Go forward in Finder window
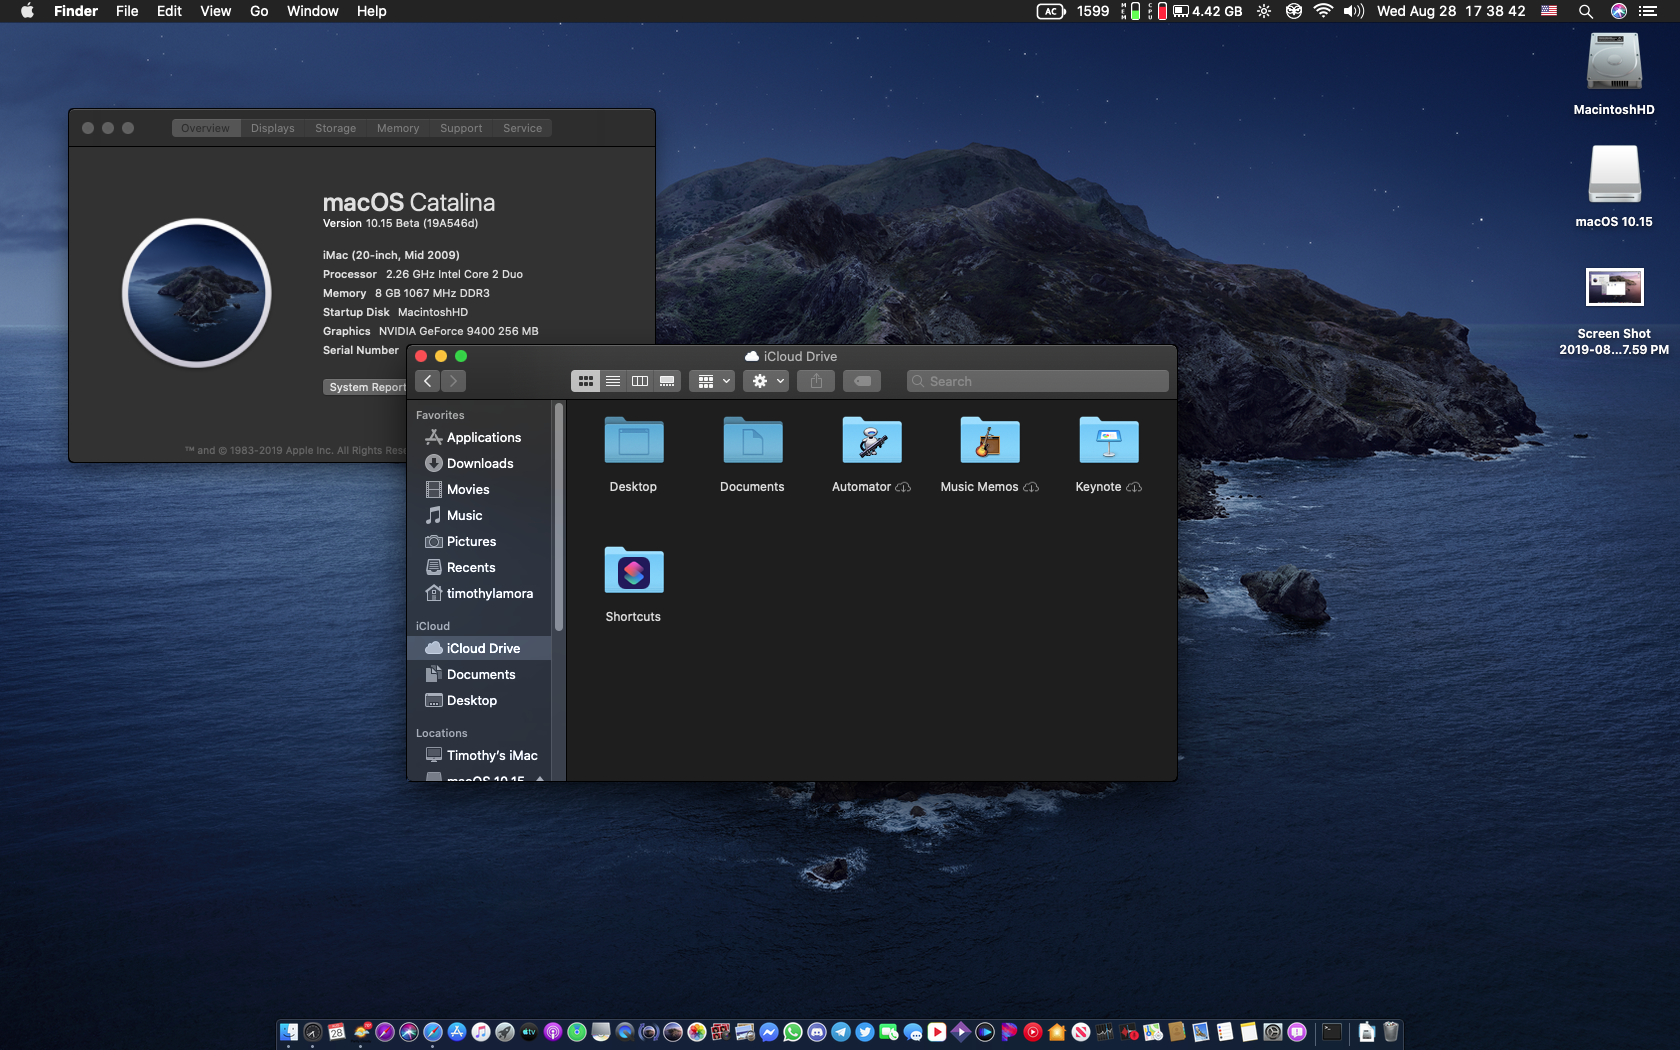Screen dimensions: 1680x1050 pos(453,381)
